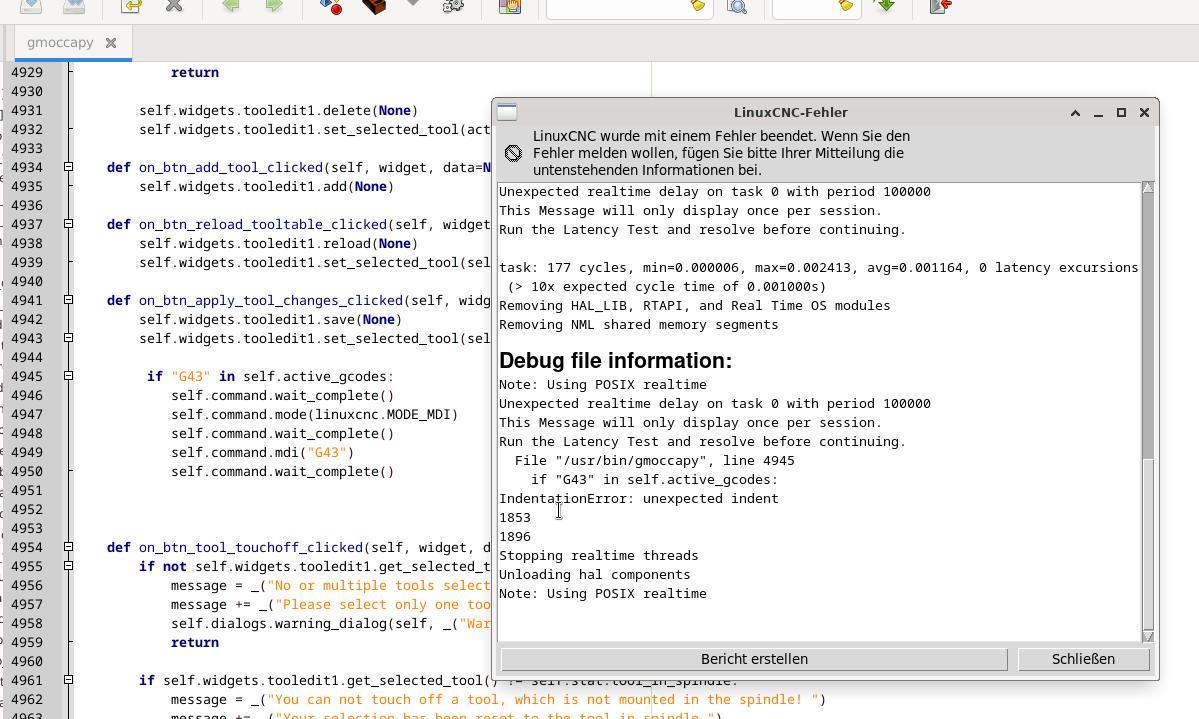Click the scroll-up arrow in error dialog
Viewport: 1199px width, 719px height.
(x=1148, y=187)
